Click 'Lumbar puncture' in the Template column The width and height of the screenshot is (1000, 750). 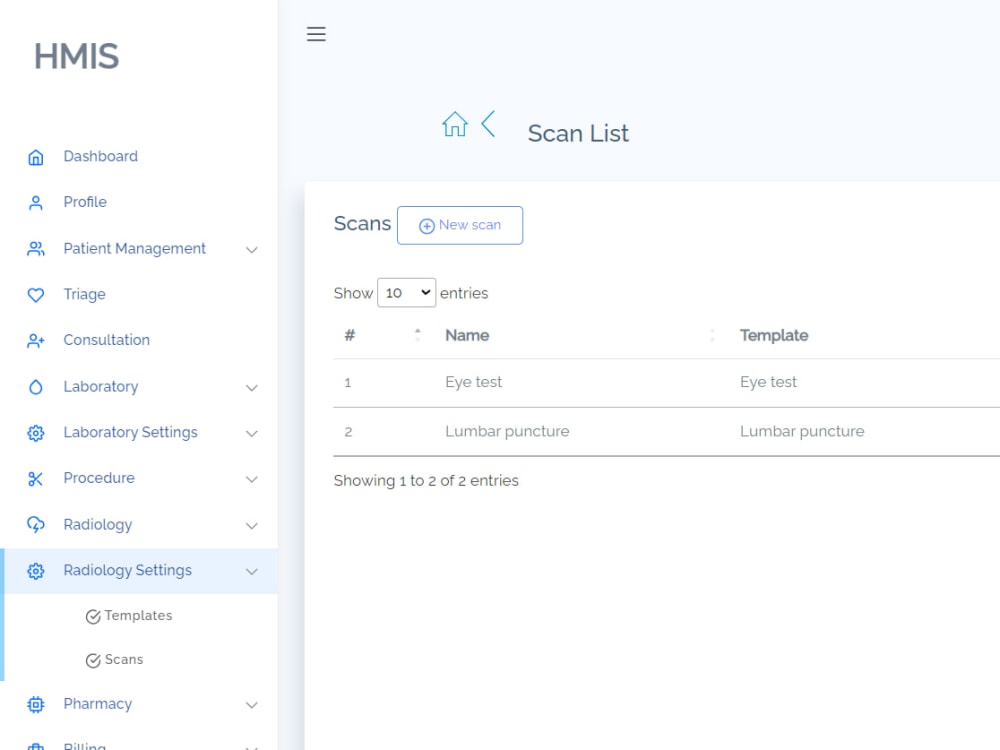tap(802, 432)
